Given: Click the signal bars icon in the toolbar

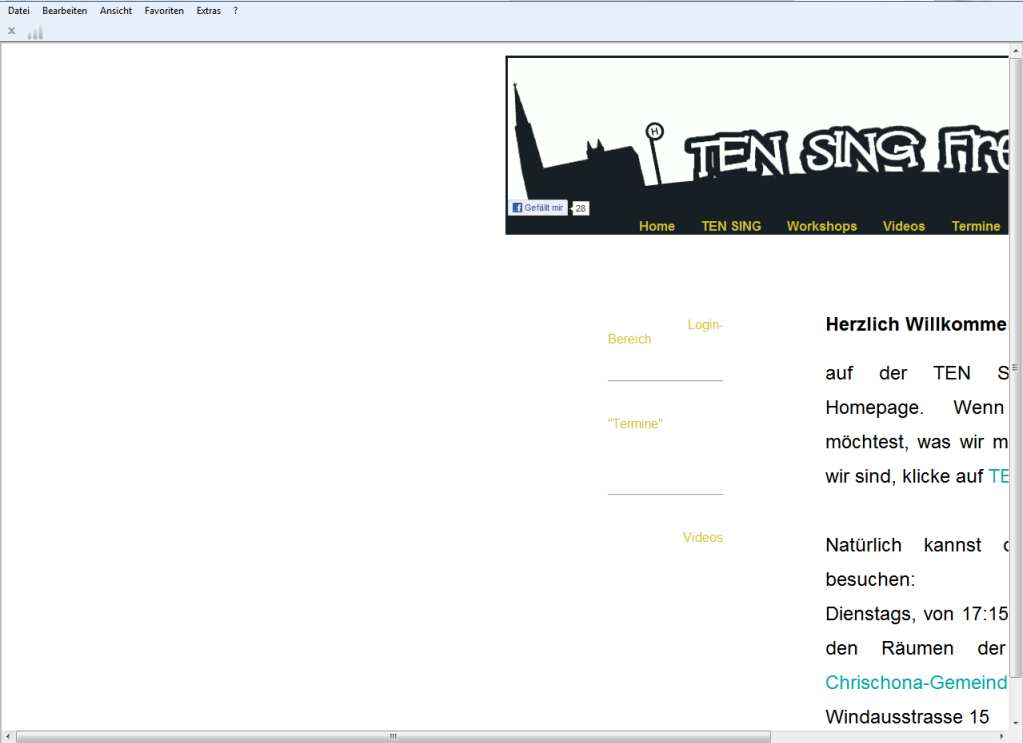Looking at the screenshot, I should (x=35, y=33).
